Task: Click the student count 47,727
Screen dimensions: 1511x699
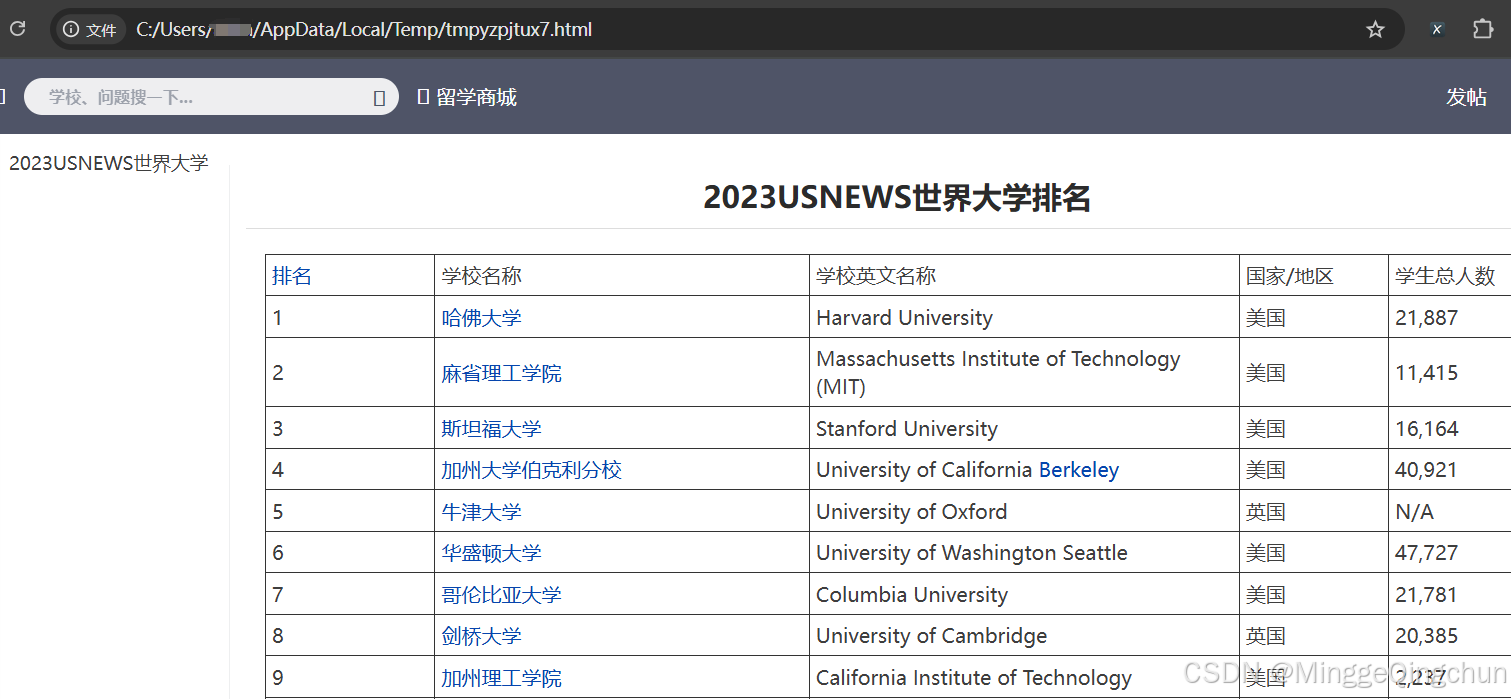Action: click(x=1427, y=553)
